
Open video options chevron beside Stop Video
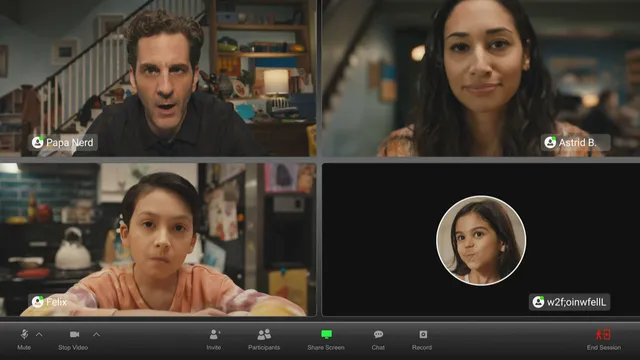(96, 335)
